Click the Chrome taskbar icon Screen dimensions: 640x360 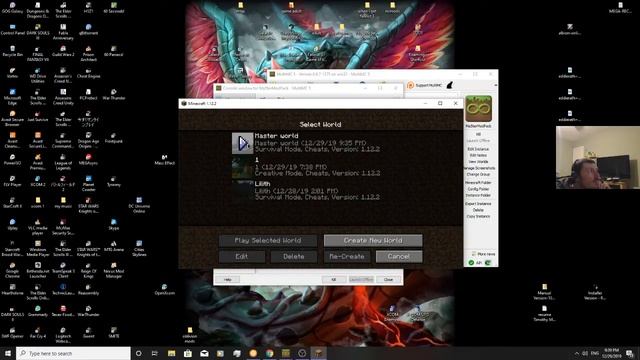pos(269,353)
